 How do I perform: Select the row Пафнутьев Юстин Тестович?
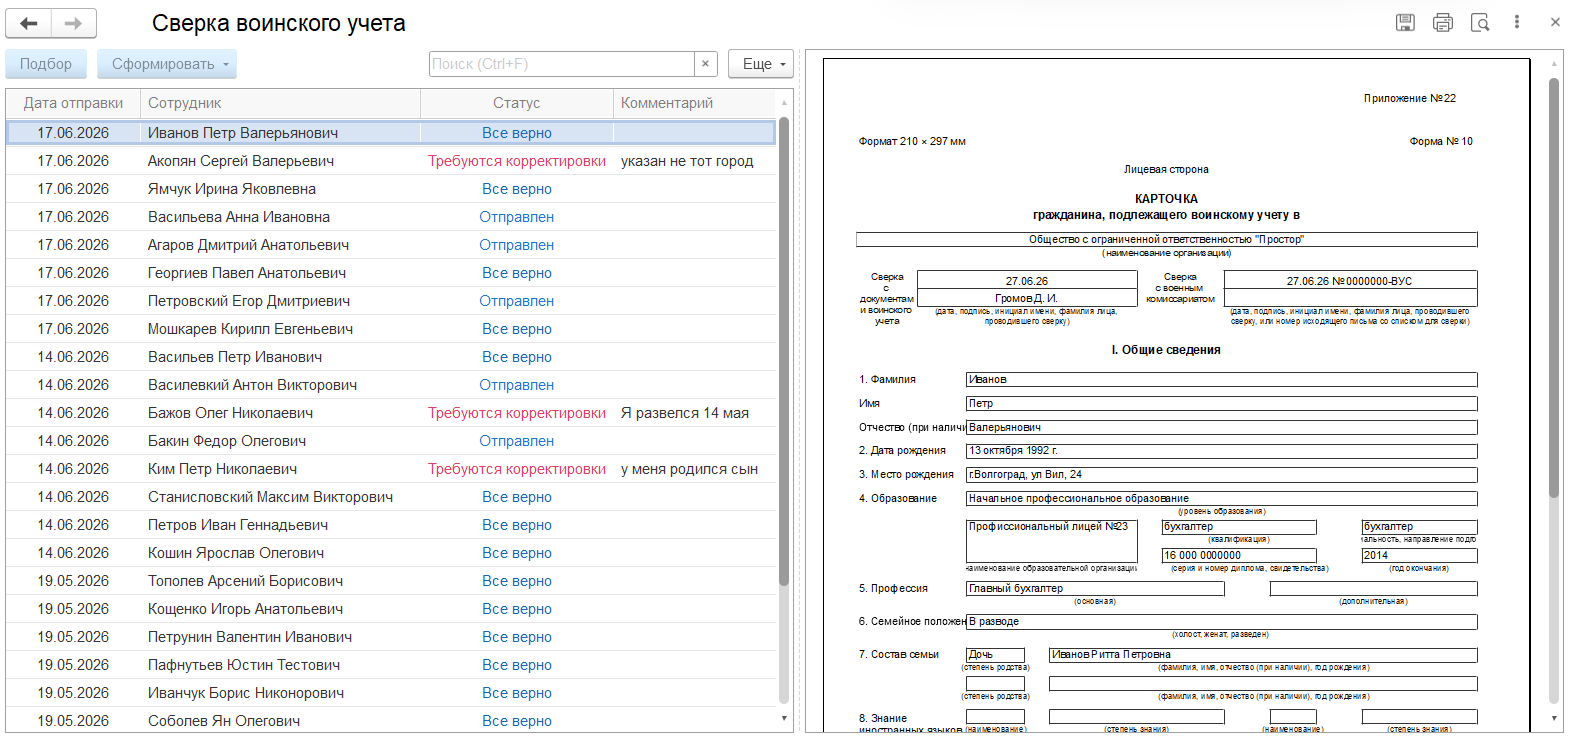point(391,665)
